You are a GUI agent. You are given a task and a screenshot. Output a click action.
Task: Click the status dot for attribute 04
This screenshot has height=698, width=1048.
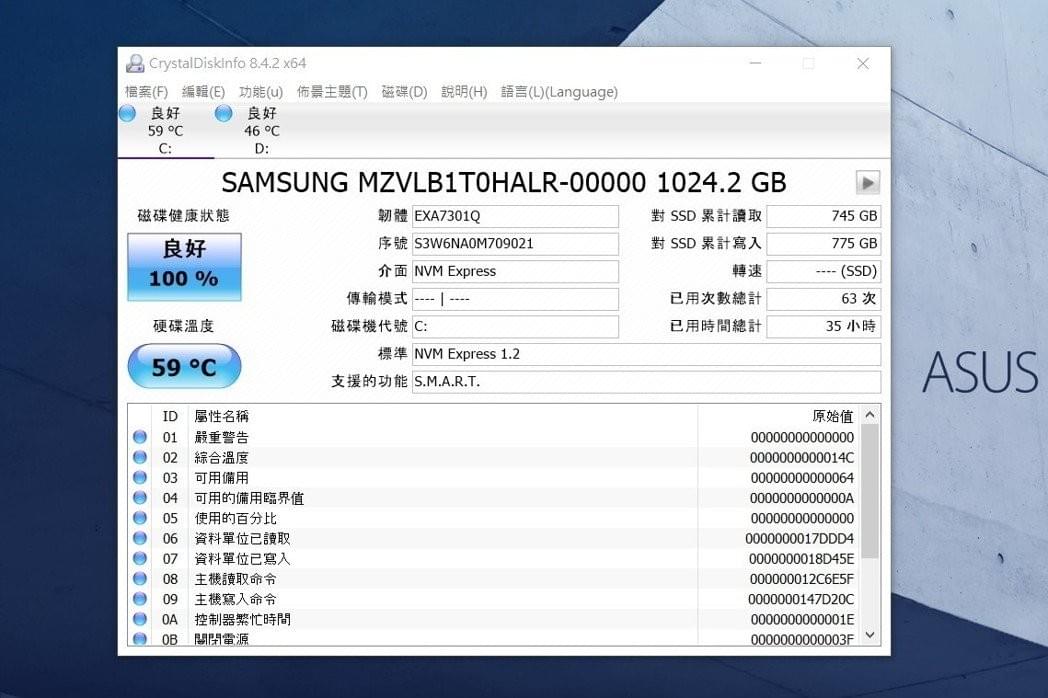coord(140,498)
